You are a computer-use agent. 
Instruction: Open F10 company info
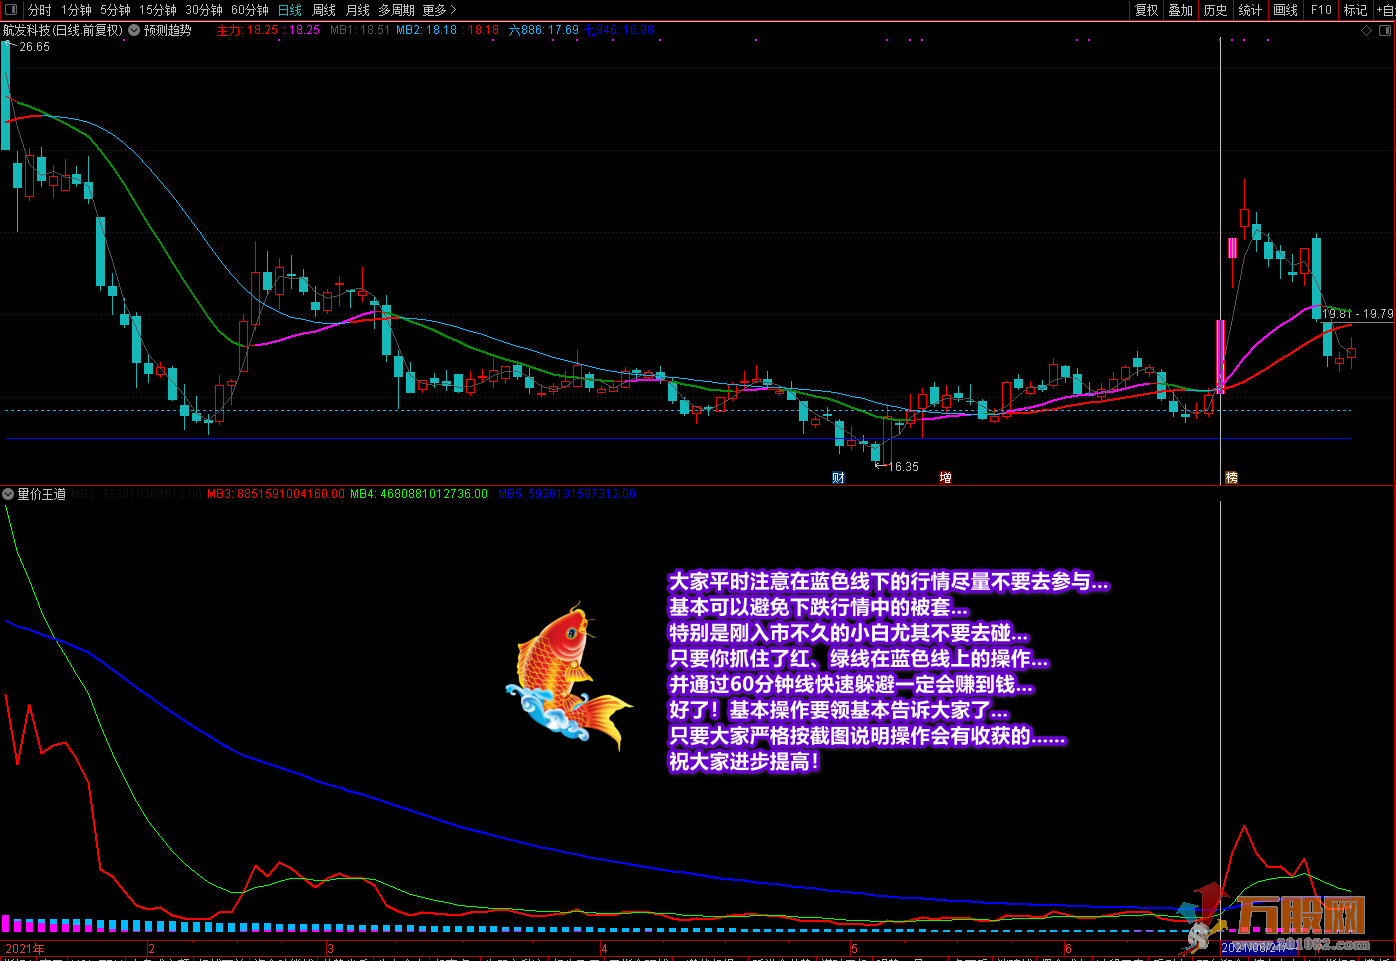click(x=1321, y=10)
